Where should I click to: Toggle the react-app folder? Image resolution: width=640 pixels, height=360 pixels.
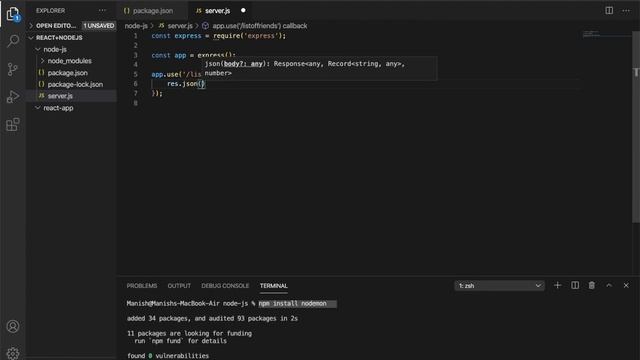click(x=58, y=108)
